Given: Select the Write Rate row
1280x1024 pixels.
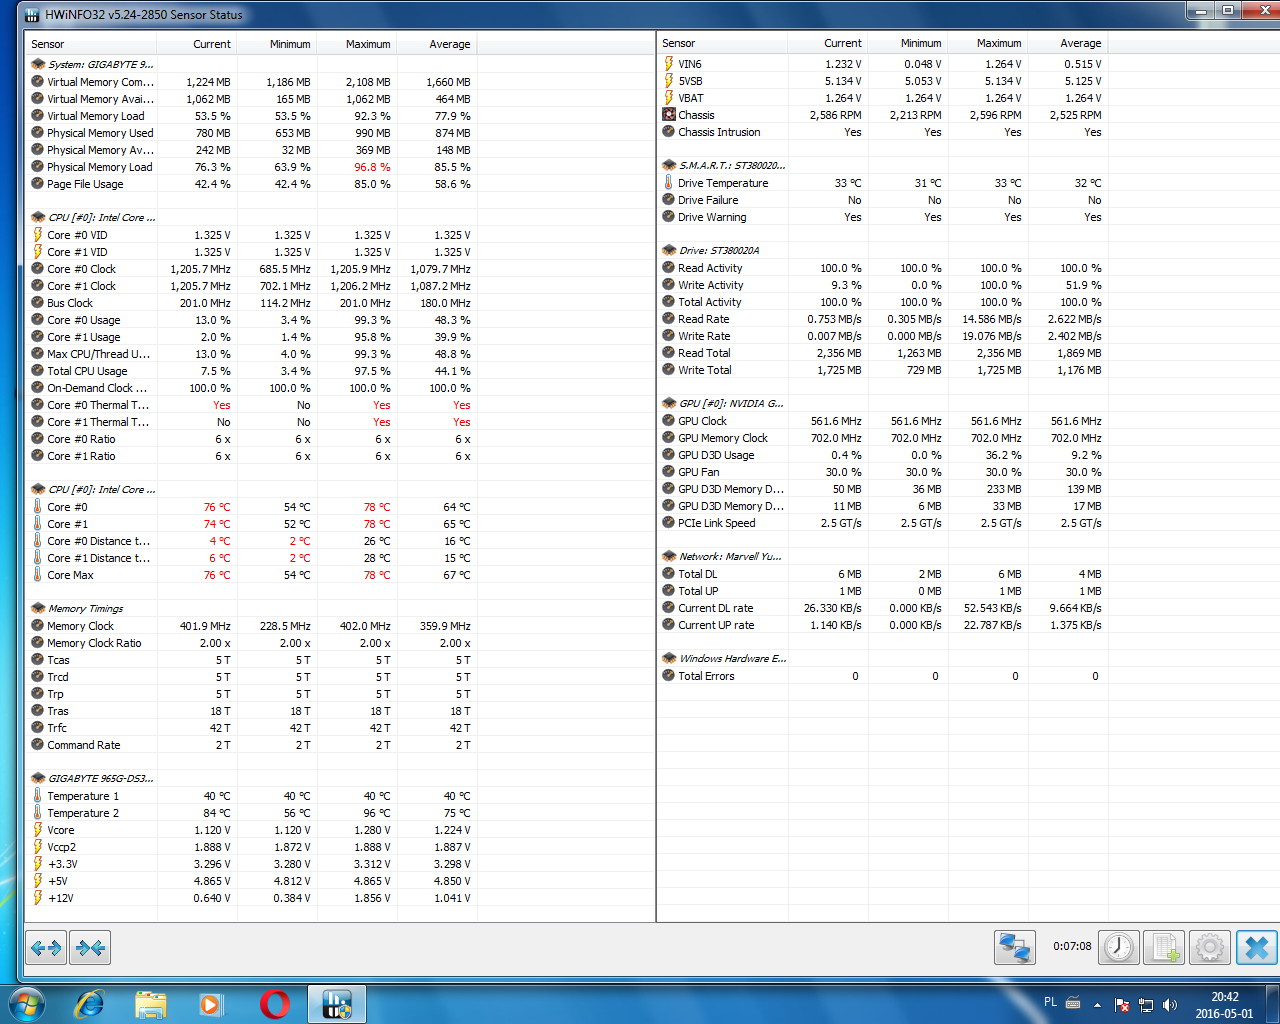Looking at the screenshot, I should click(x=883, y=336).
